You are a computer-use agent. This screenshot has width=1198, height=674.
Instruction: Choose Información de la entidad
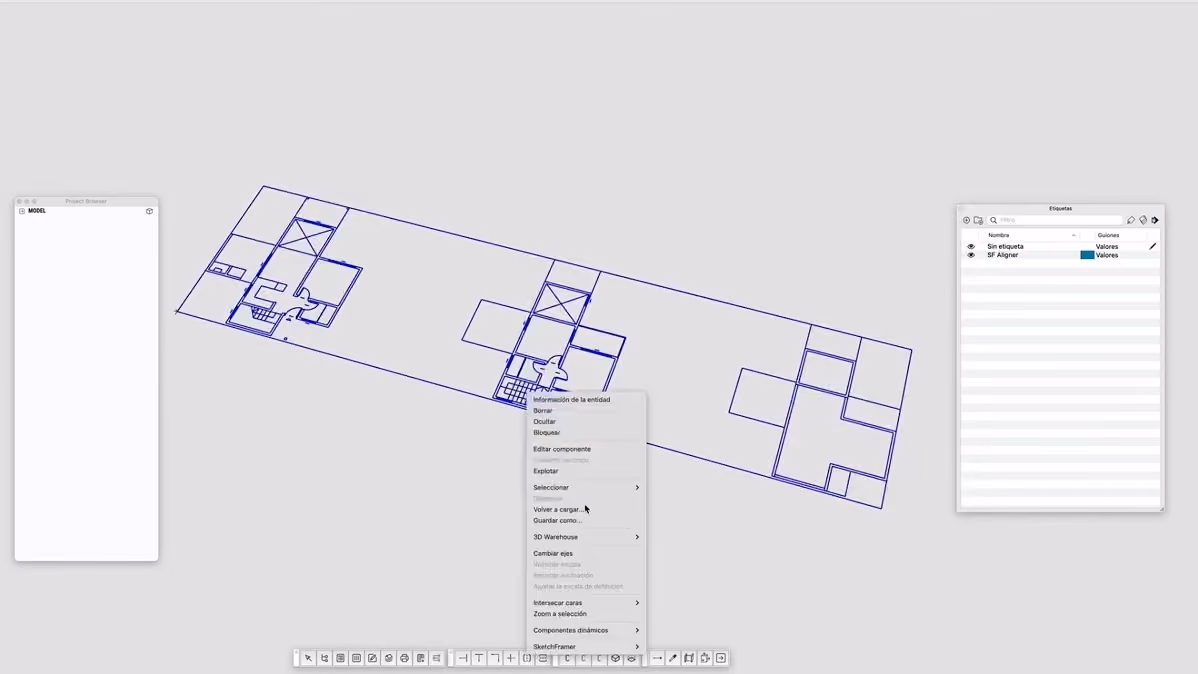pyautogui.click(x=571, y=400)
